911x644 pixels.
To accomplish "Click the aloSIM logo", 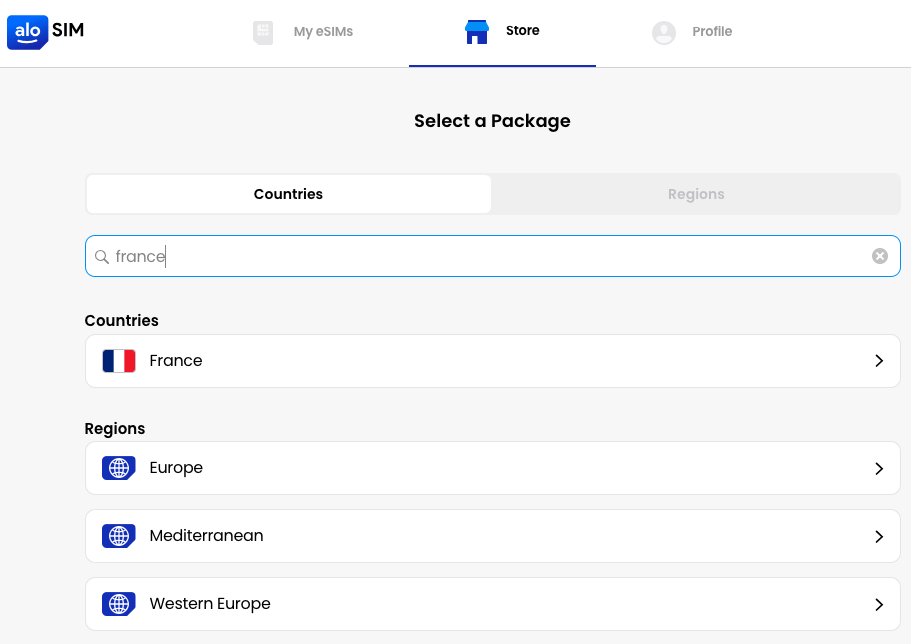I will click(46, 31).
